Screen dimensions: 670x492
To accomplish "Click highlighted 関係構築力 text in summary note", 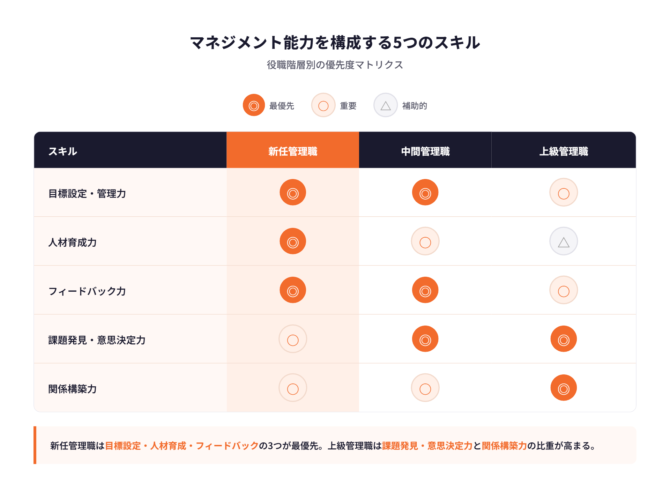I will tap(504, 446).
